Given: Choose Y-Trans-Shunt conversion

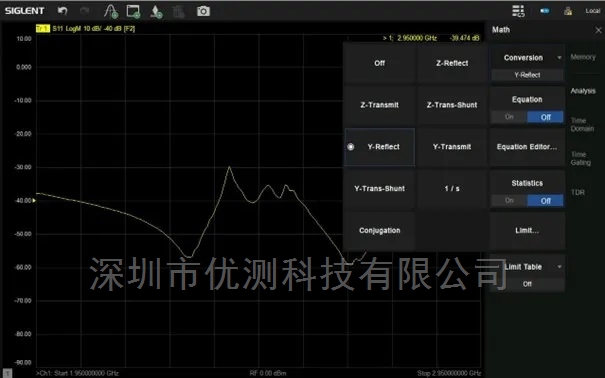Looking at the screenshot, I should [380, 189].
